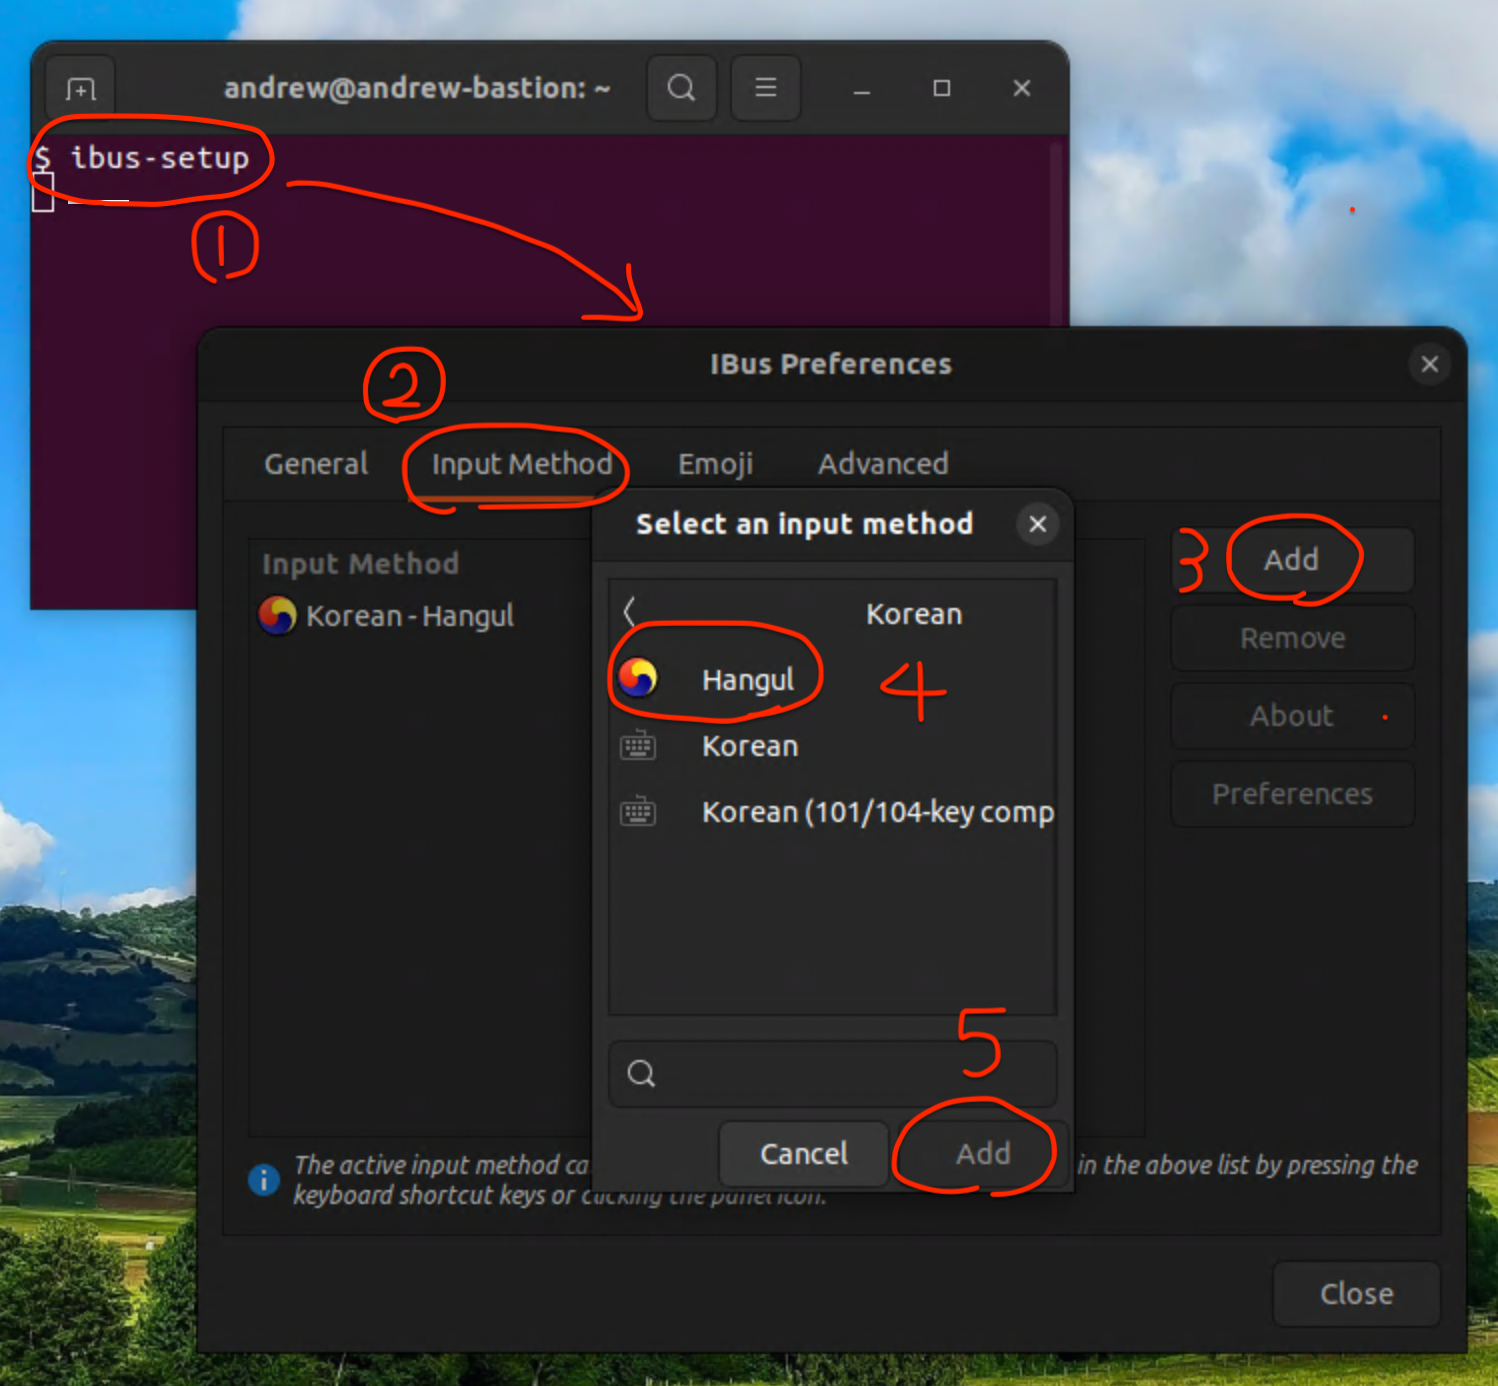This screenshot has height=1386, width=1498.
Task: Go back from the Korean language list
Action: click(x=630, y=612)
